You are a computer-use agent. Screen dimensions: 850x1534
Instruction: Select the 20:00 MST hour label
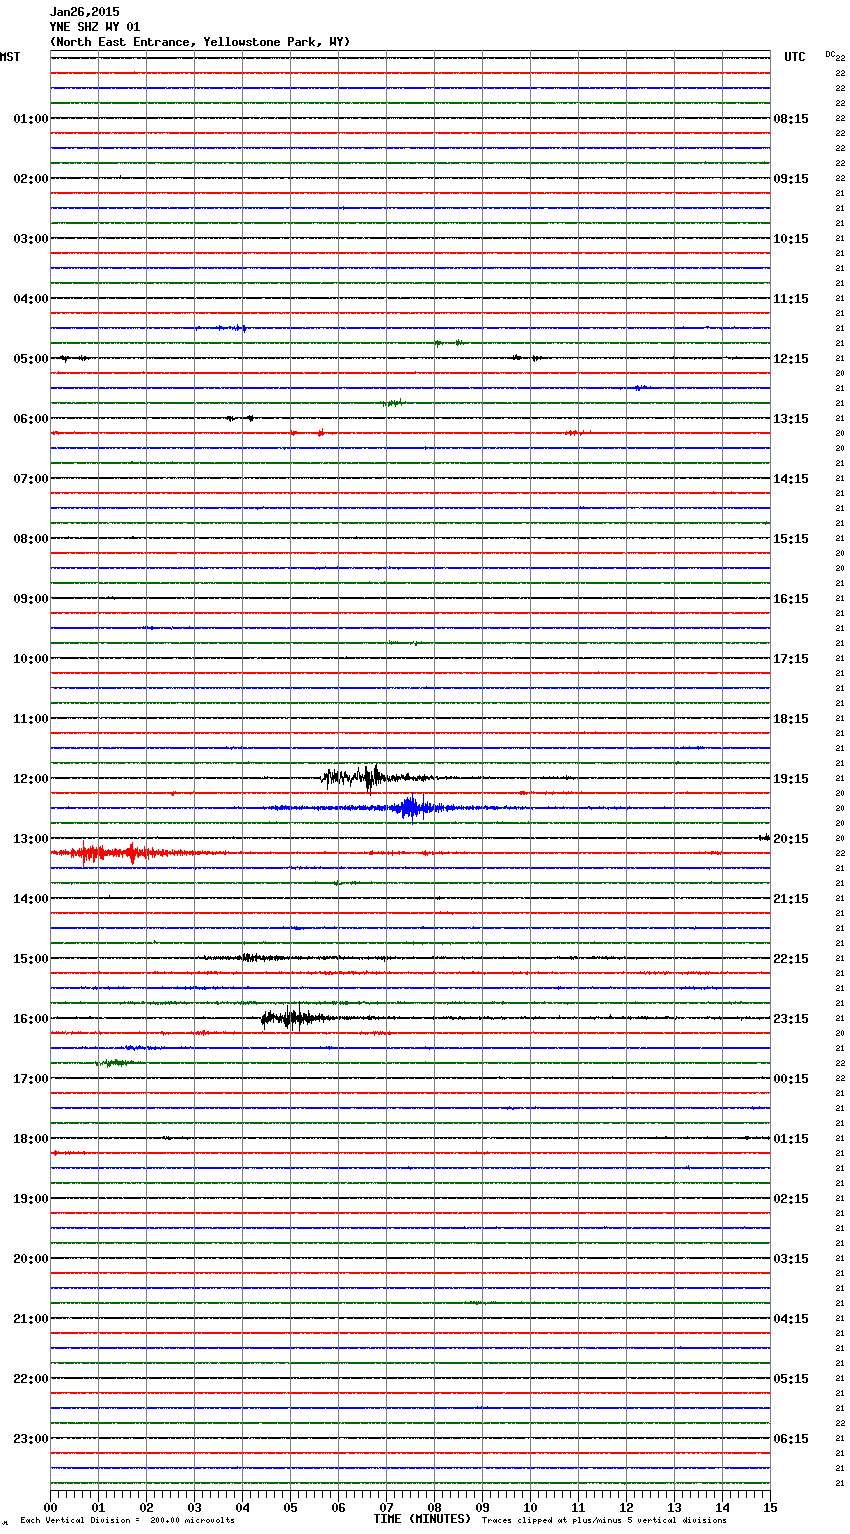click(x=31, y=1259)
